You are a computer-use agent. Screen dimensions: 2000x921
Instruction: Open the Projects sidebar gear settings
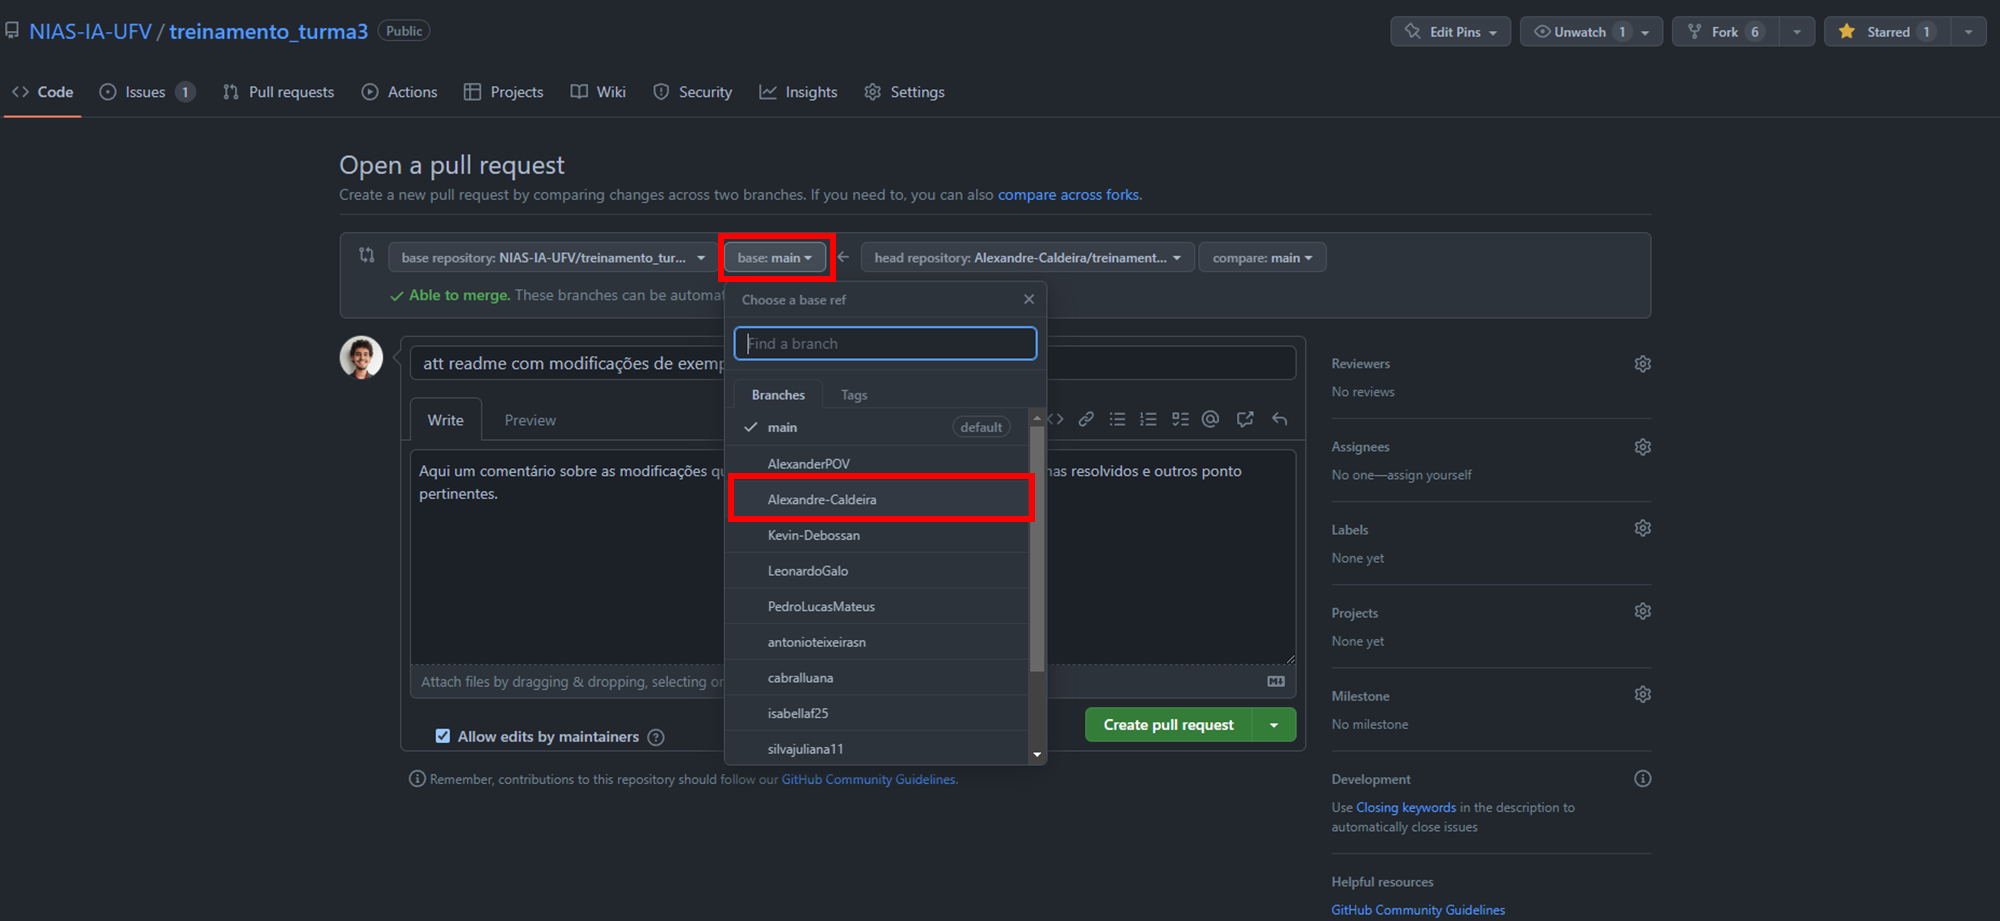point(1642,611)
